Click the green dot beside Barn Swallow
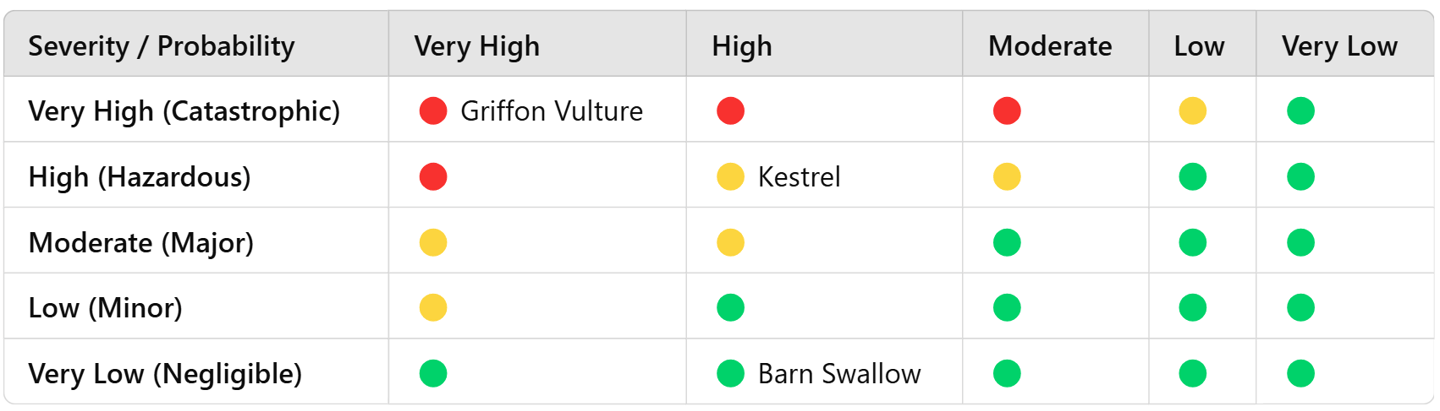Image resolution: width=1440 pixels, height=411 pixels. pos(731,374)
